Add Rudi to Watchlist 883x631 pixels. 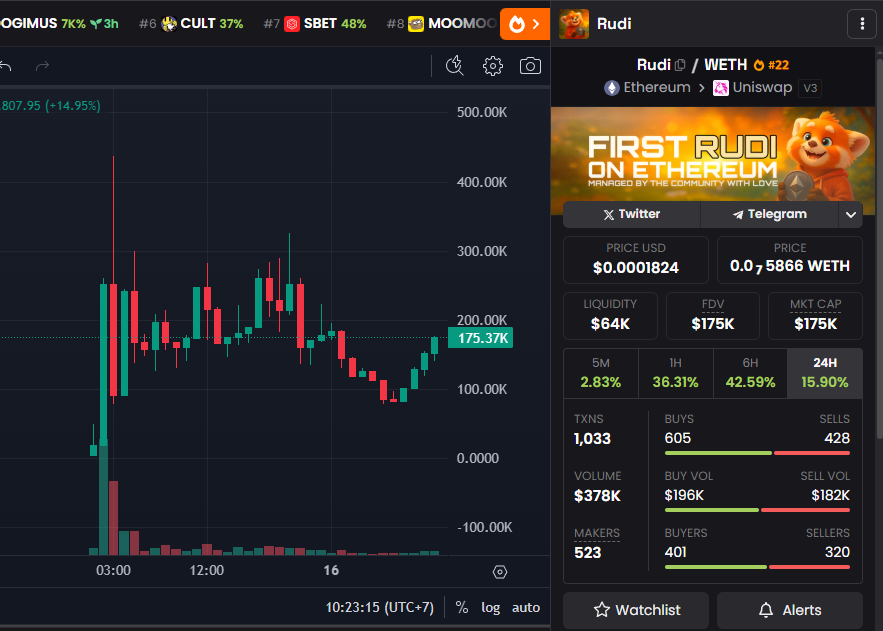pyautogui.click(x=636, y=610)
